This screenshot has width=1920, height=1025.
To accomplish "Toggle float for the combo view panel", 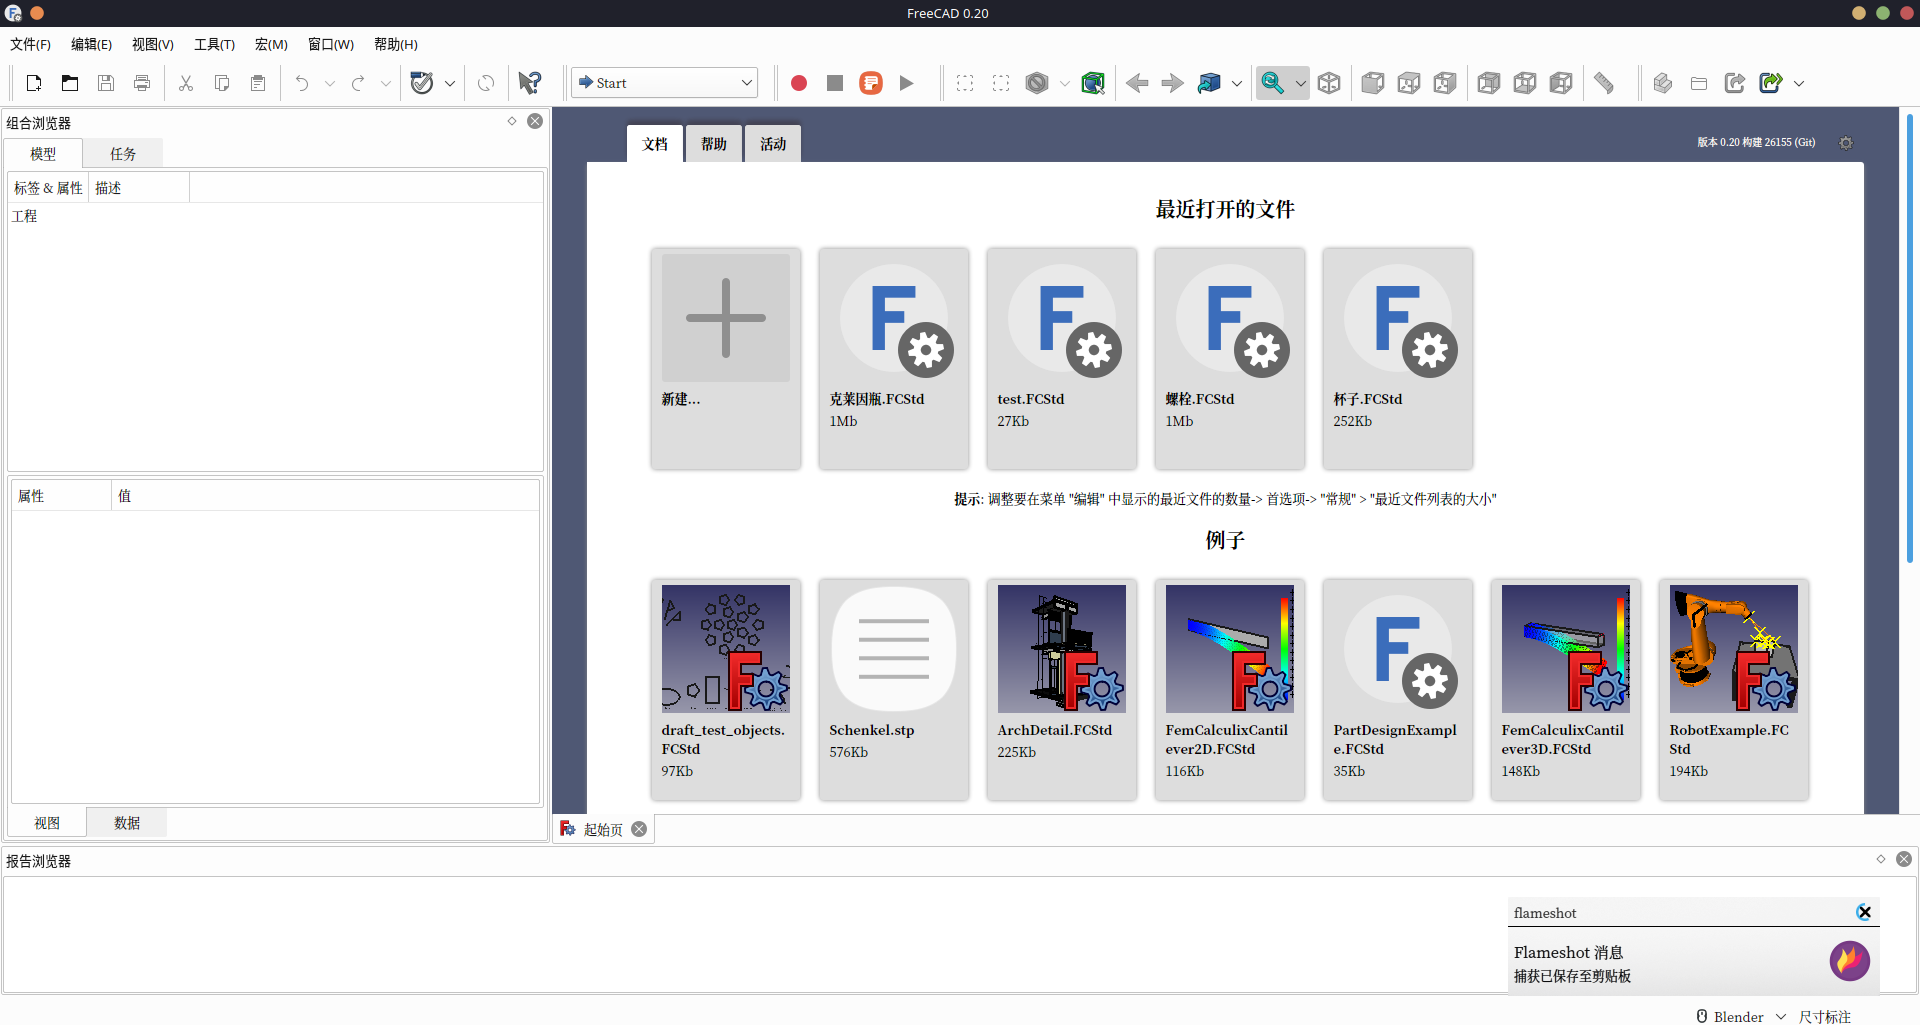I will pyautogui.click(x=512, y=121).
